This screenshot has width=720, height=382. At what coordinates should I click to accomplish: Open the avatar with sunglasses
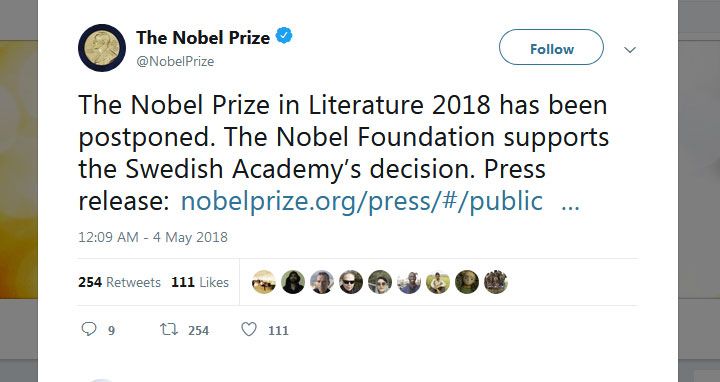351,282
